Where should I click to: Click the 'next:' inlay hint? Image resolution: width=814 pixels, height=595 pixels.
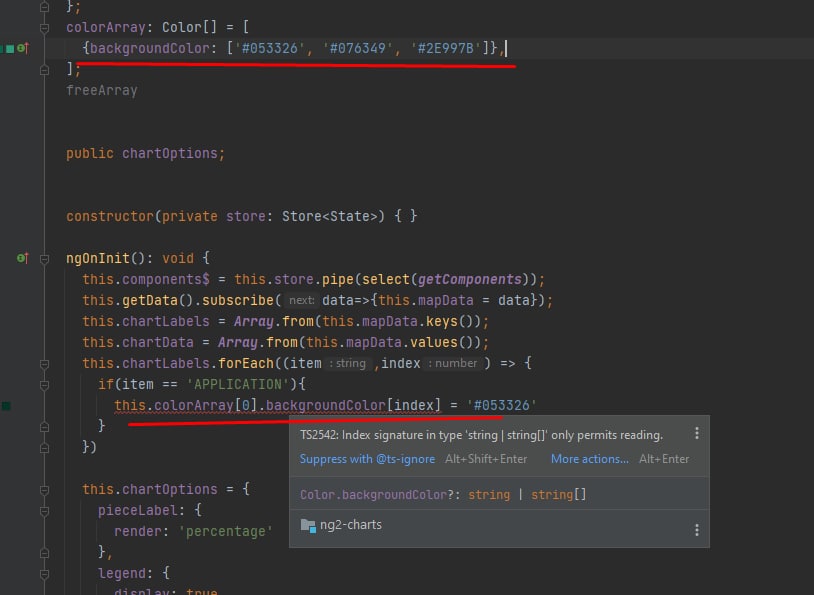coord(302,301)
